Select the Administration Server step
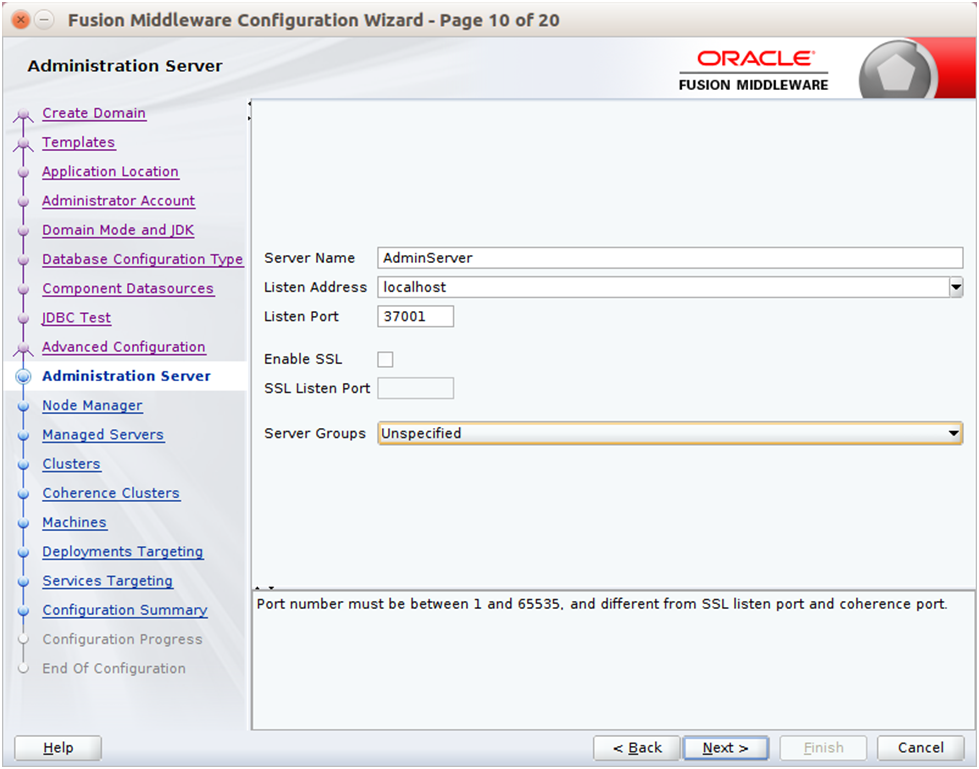 126,376
